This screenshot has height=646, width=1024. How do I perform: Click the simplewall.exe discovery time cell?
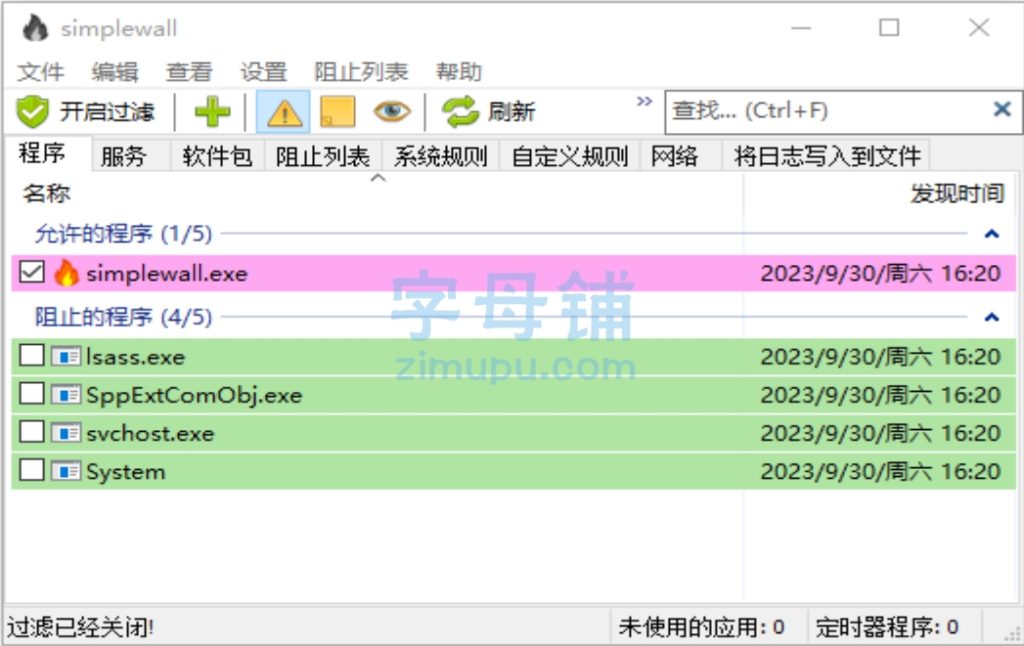880,273
